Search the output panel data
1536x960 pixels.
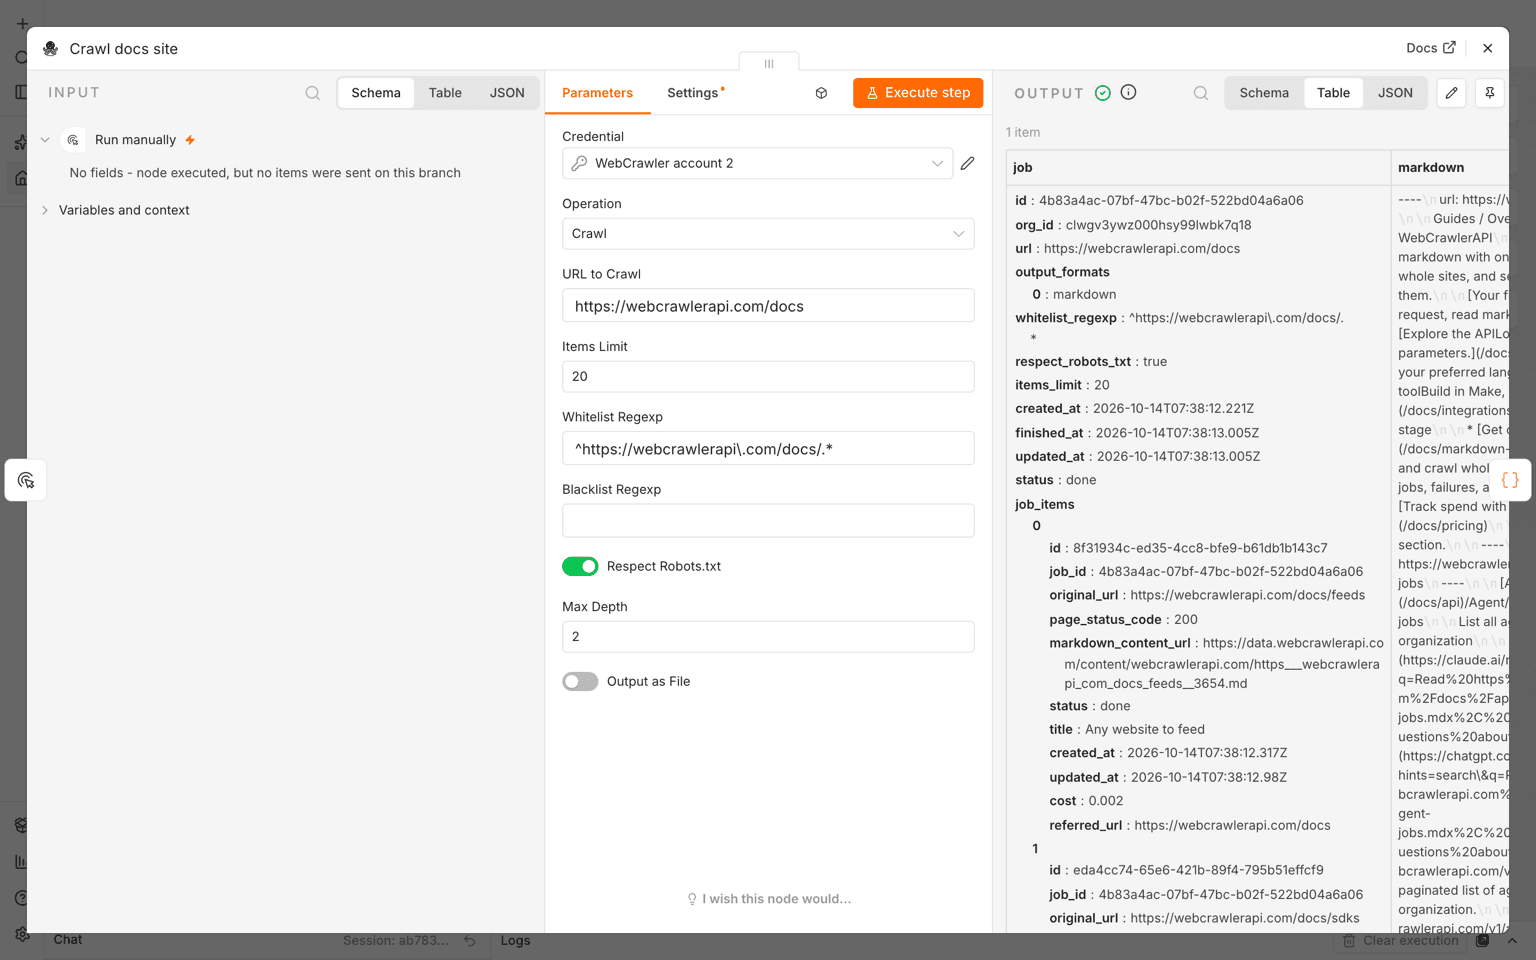pos(1201,93)
